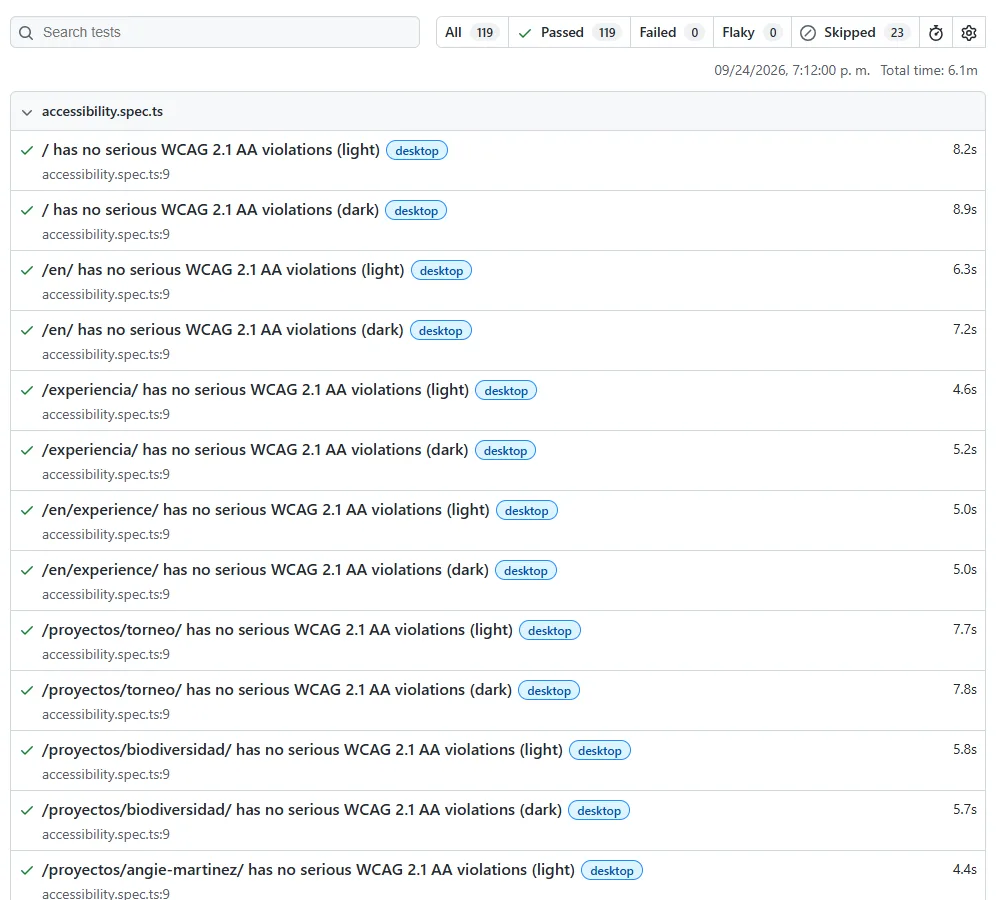Click desktop tag on /experiencia/ light test
The width and height of the screenshot is (996, 900).
click(506, 391)
